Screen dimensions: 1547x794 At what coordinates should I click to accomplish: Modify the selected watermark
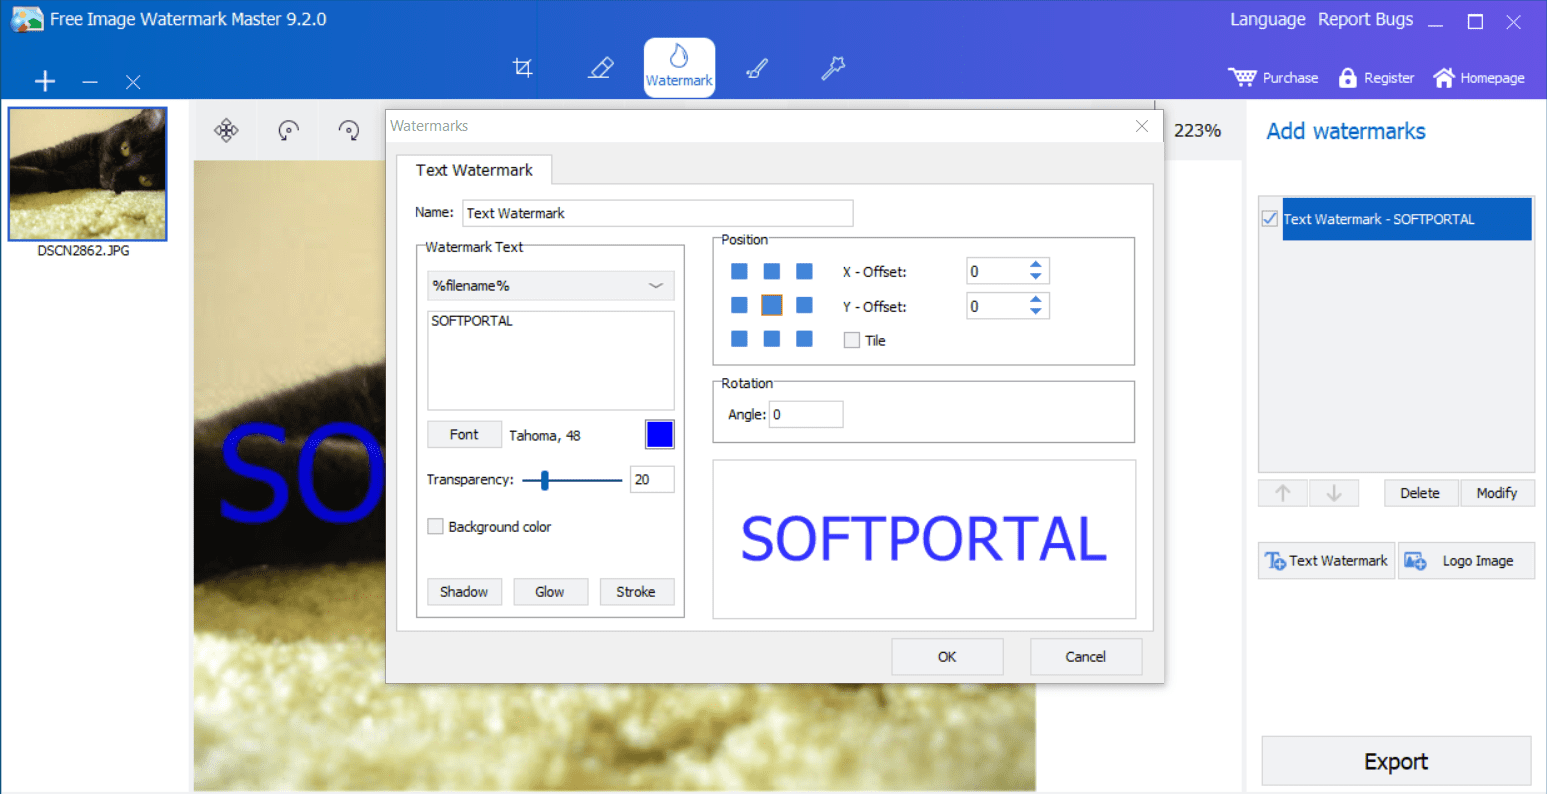point(1497,493)
